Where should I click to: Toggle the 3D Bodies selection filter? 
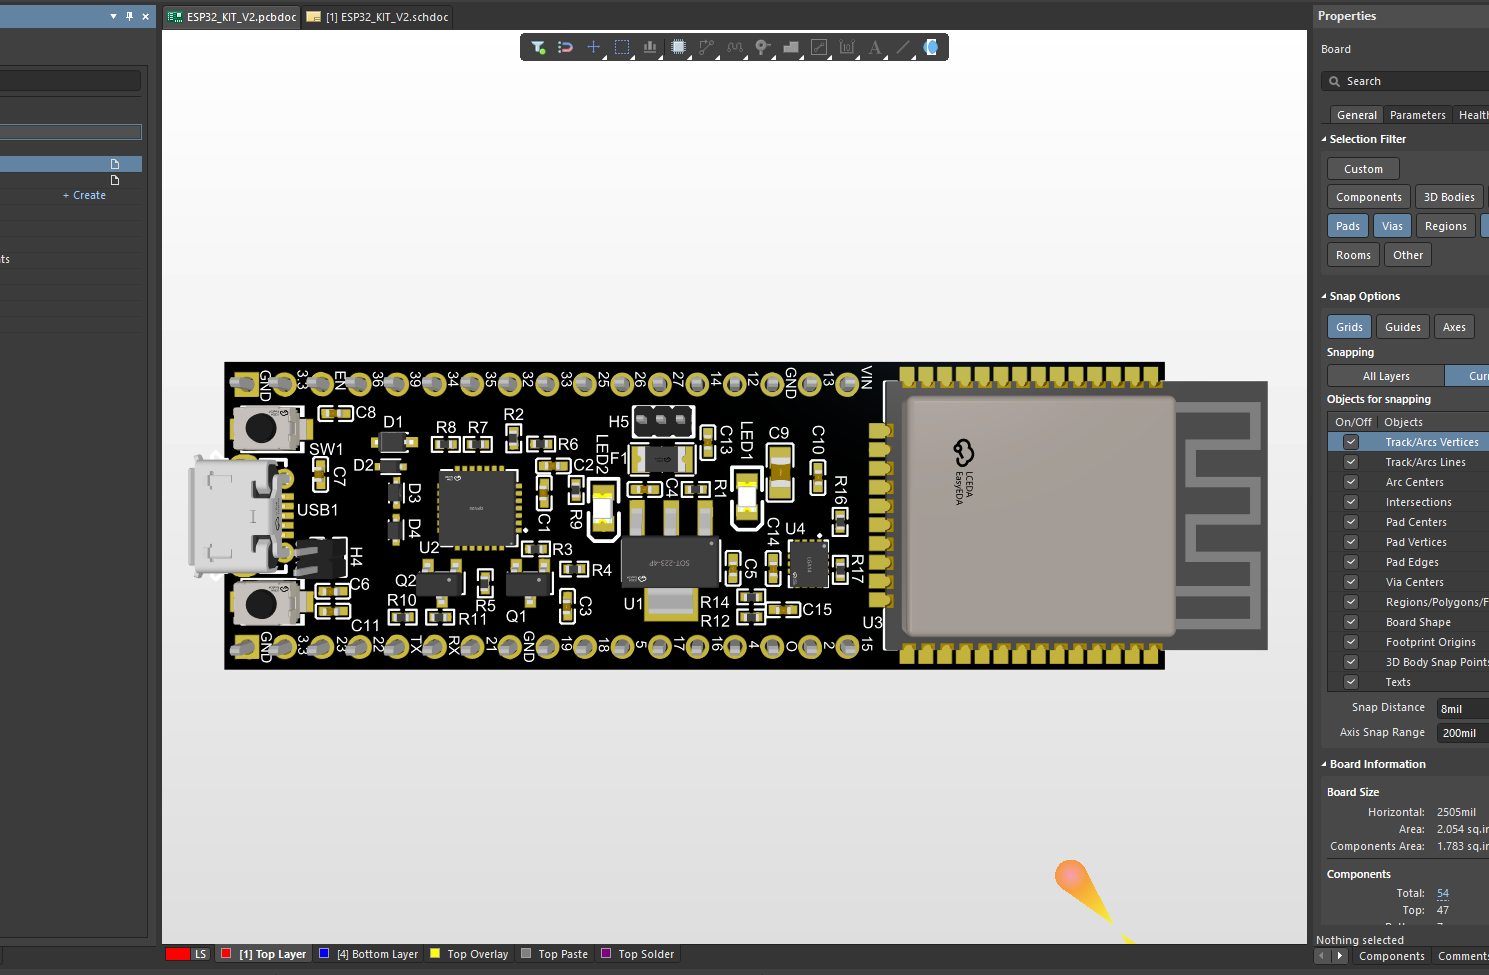point(1449,197)
